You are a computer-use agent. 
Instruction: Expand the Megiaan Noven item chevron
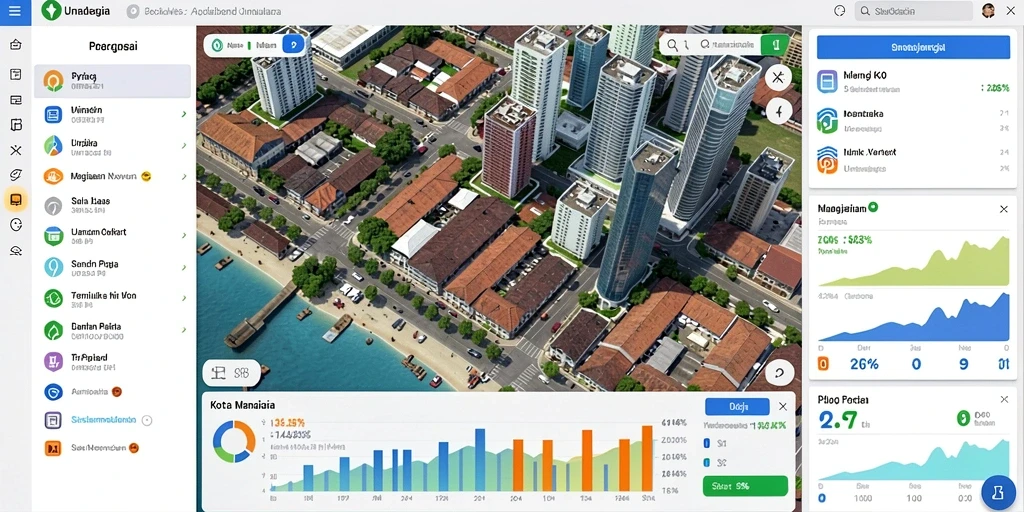184,176
